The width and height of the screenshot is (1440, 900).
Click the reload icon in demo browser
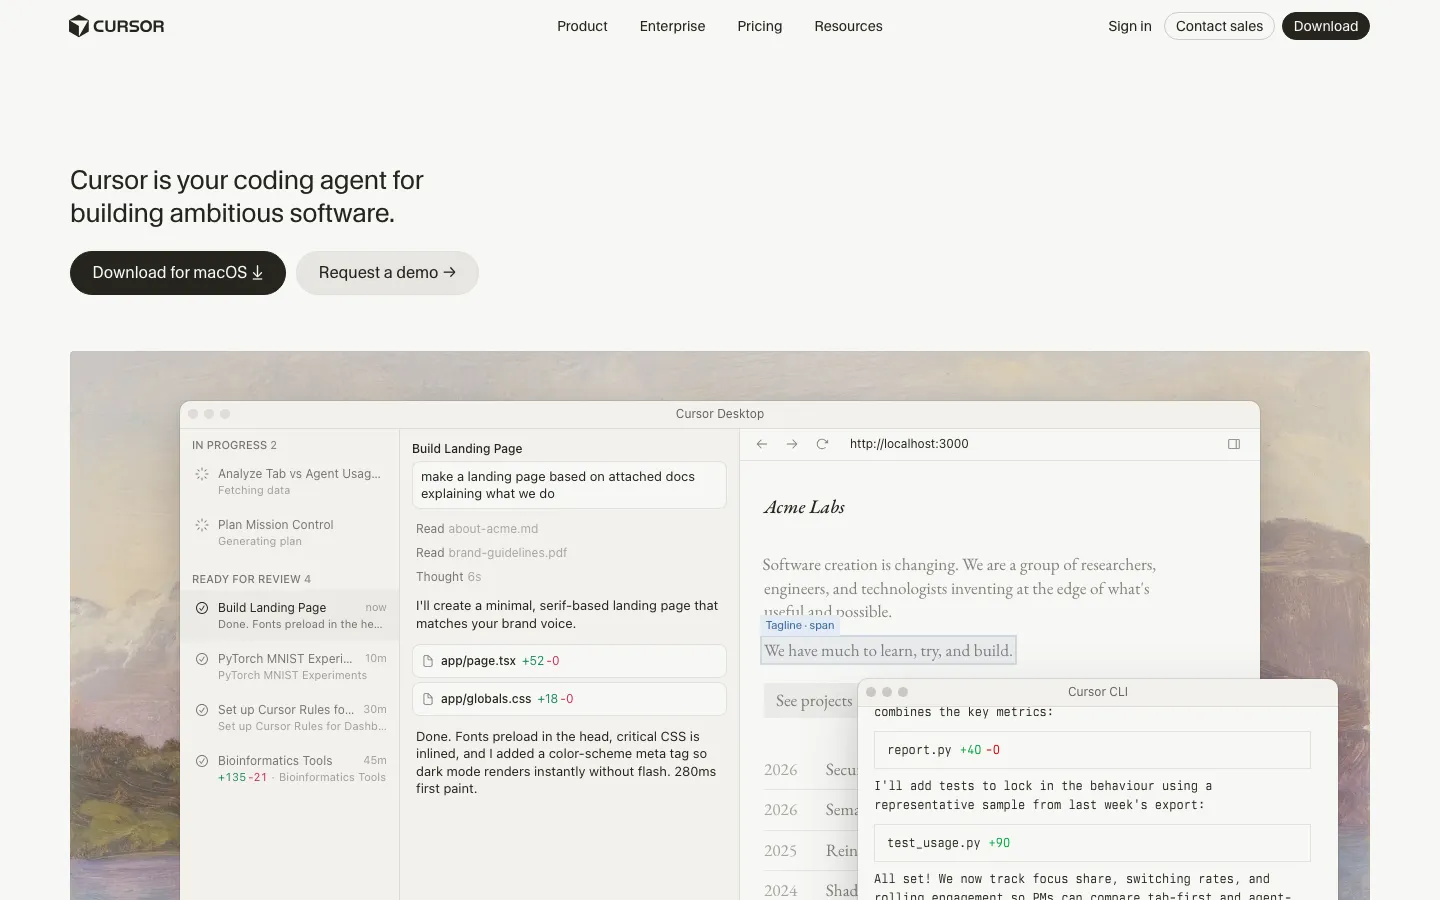pyautogui.click(x=822, y=444)
